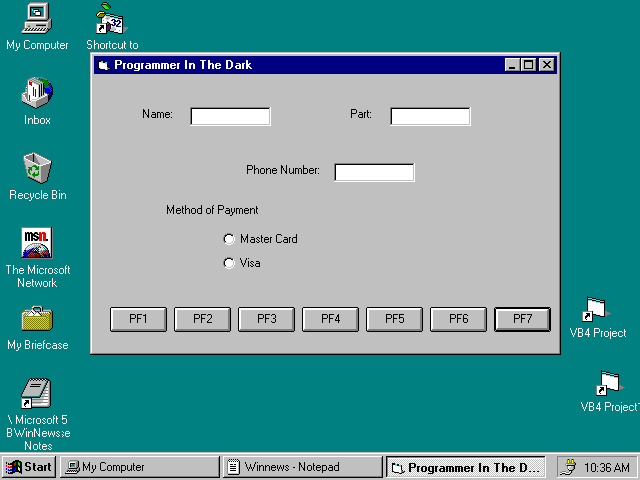Click the PF7 button
Screen dimensions: 640x480
(522, 319)
